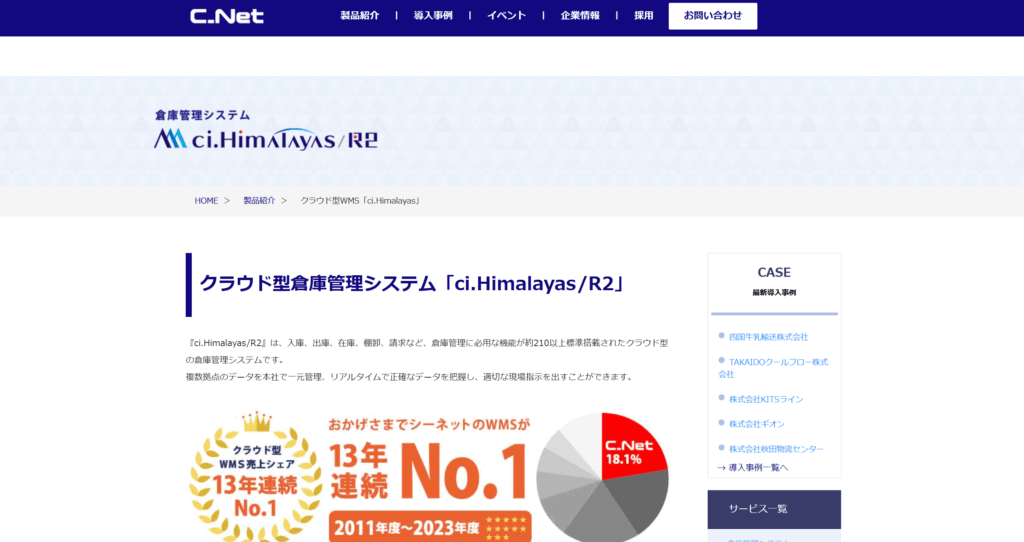Select breadcrumb text クラウド型WMS「ci.Himalayas」
This screenshot has width=1024, height=542.
(361, 200)
